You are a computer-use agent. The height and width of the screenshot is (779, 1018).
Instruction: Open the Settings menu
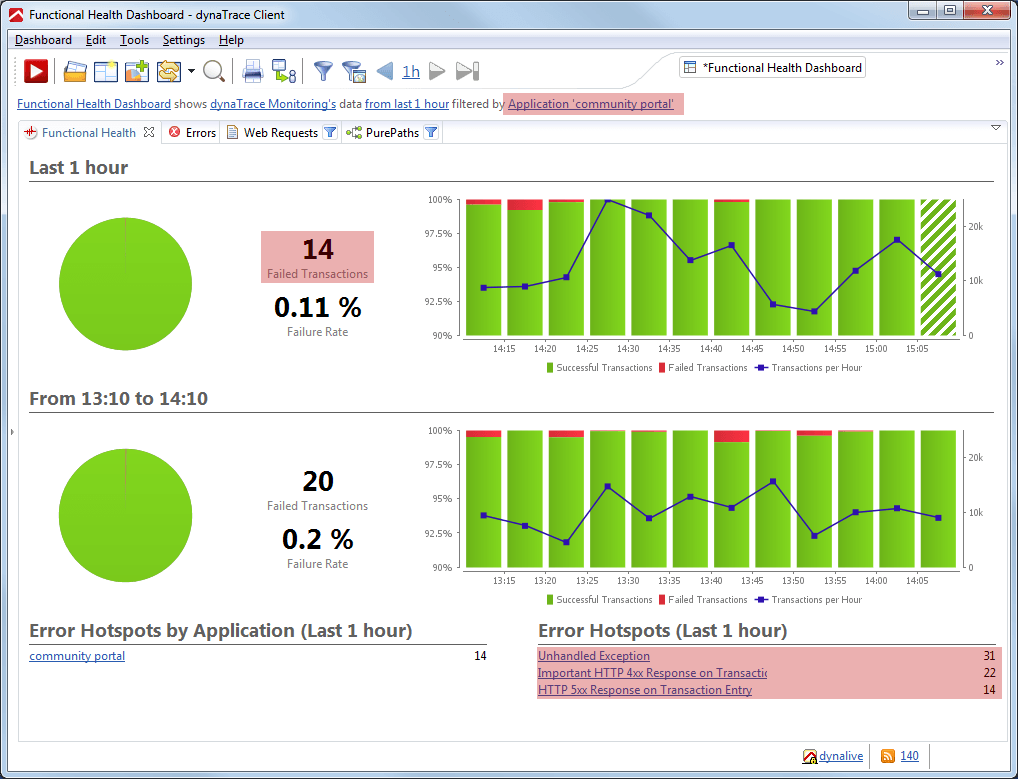pos(184,40)
